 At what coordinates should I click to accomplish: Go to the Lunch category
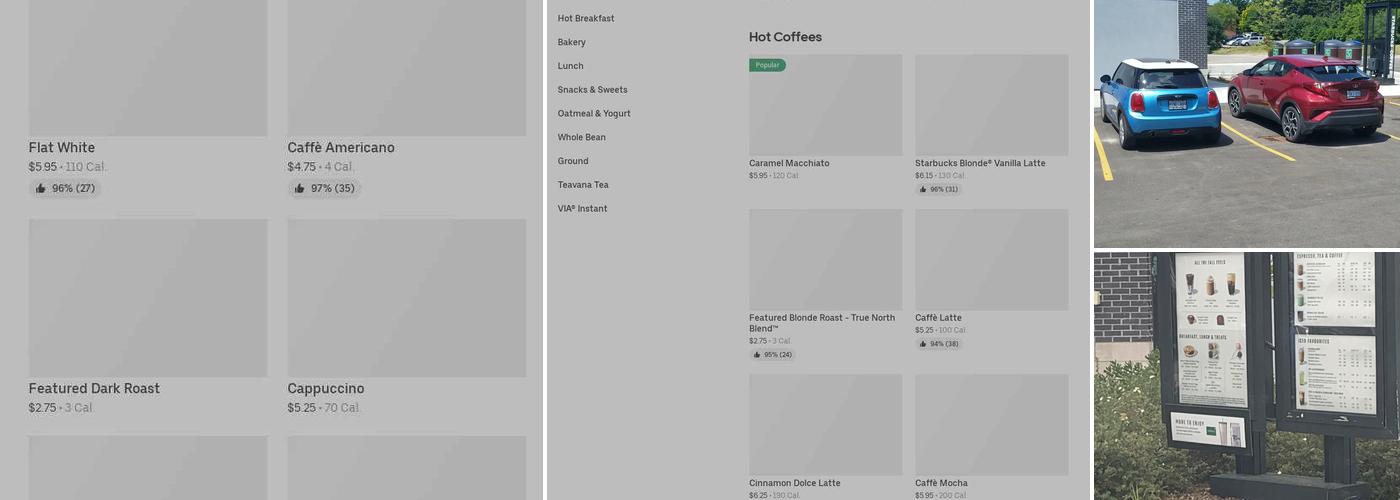571,66
